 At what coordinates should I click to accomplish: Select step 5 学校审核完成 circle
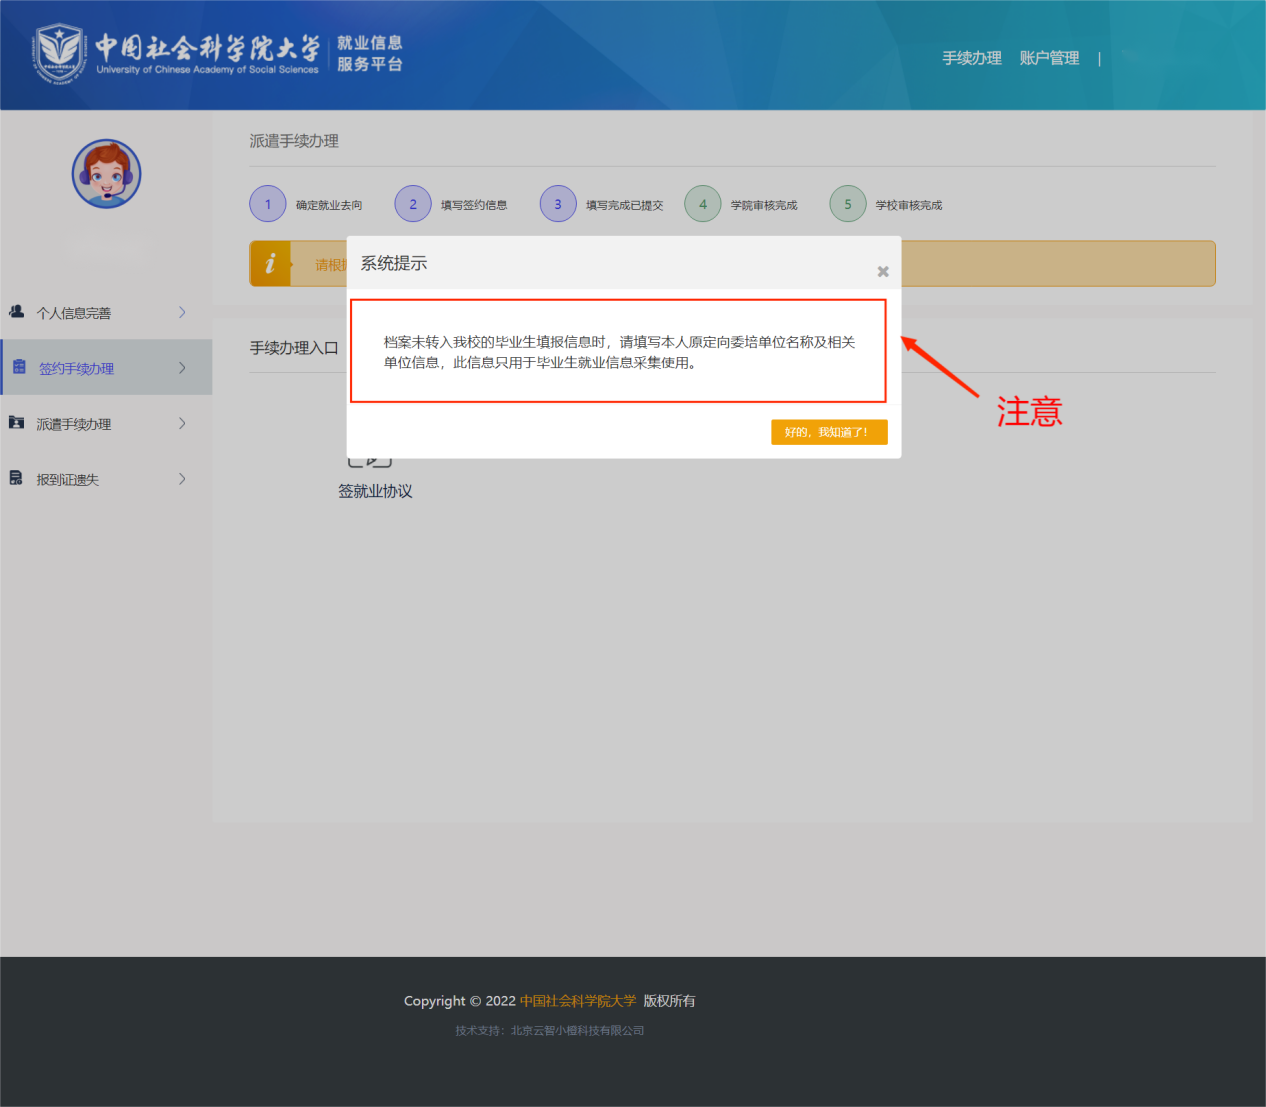(x=848, y=204)
